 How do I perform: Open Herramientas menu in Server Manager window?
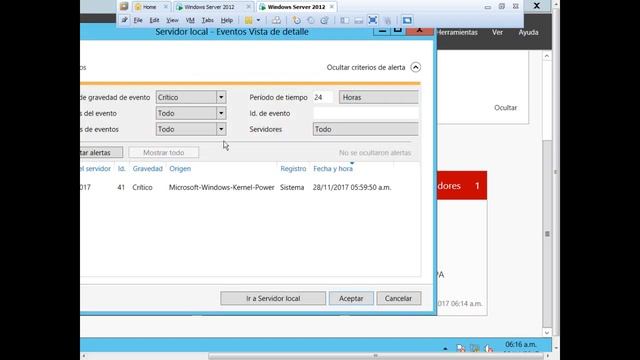tap(457, 32)
